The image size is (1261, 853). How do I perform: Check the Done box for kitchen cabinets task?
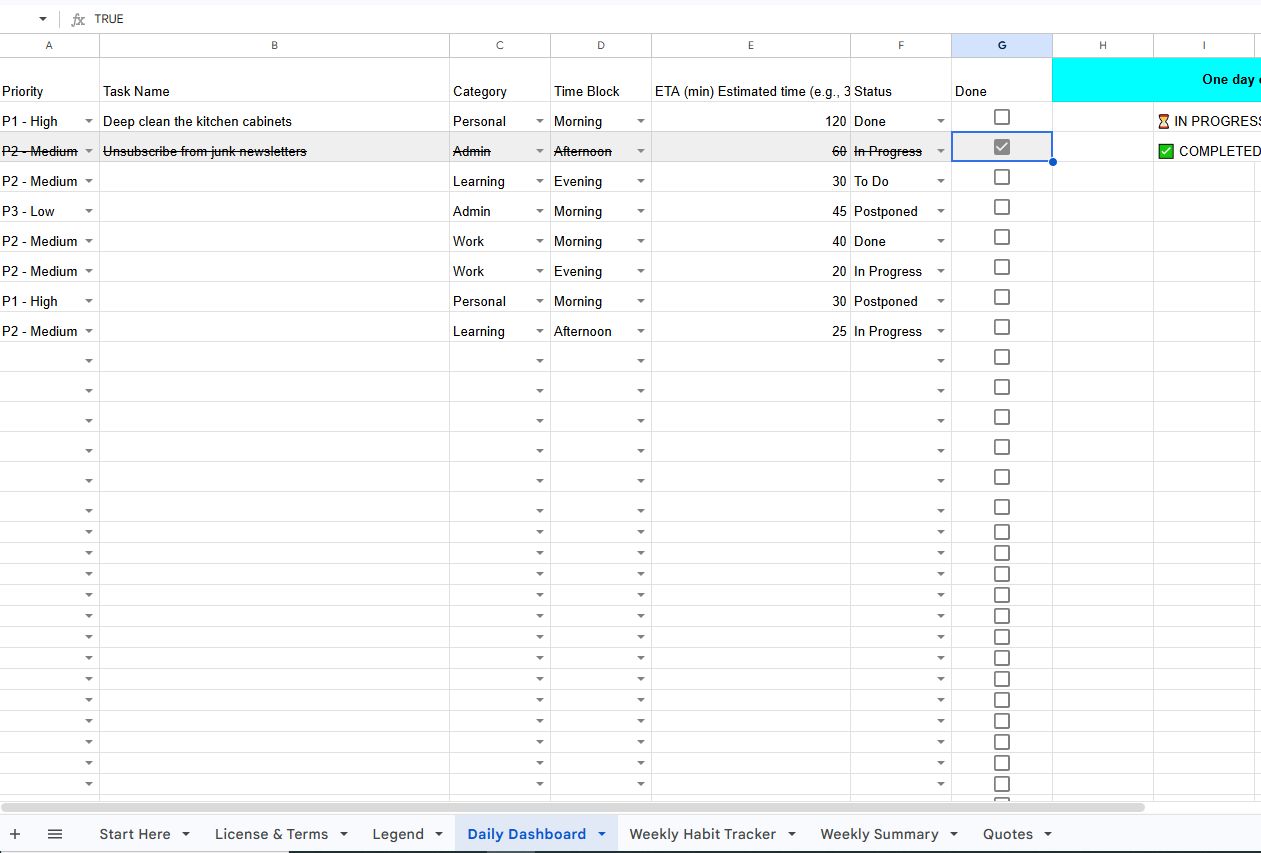pos(1001,117)
